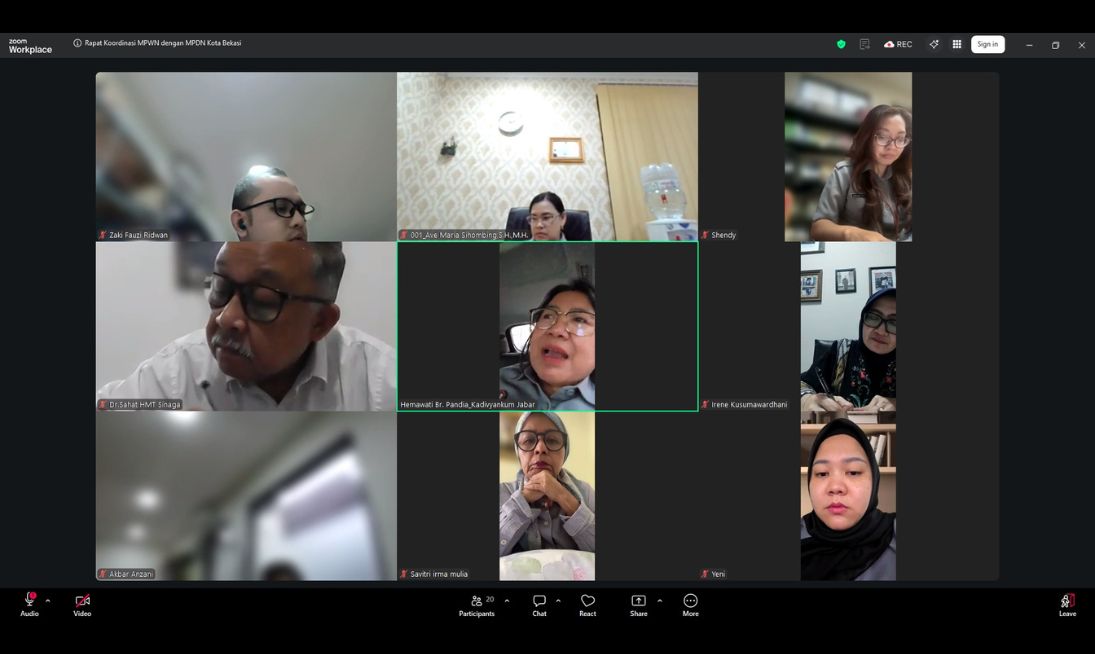Image resolution: width=1095 pixels, height=654 pixels.
Task: Click the Sign in button
Action: click(x=987, y=44)
